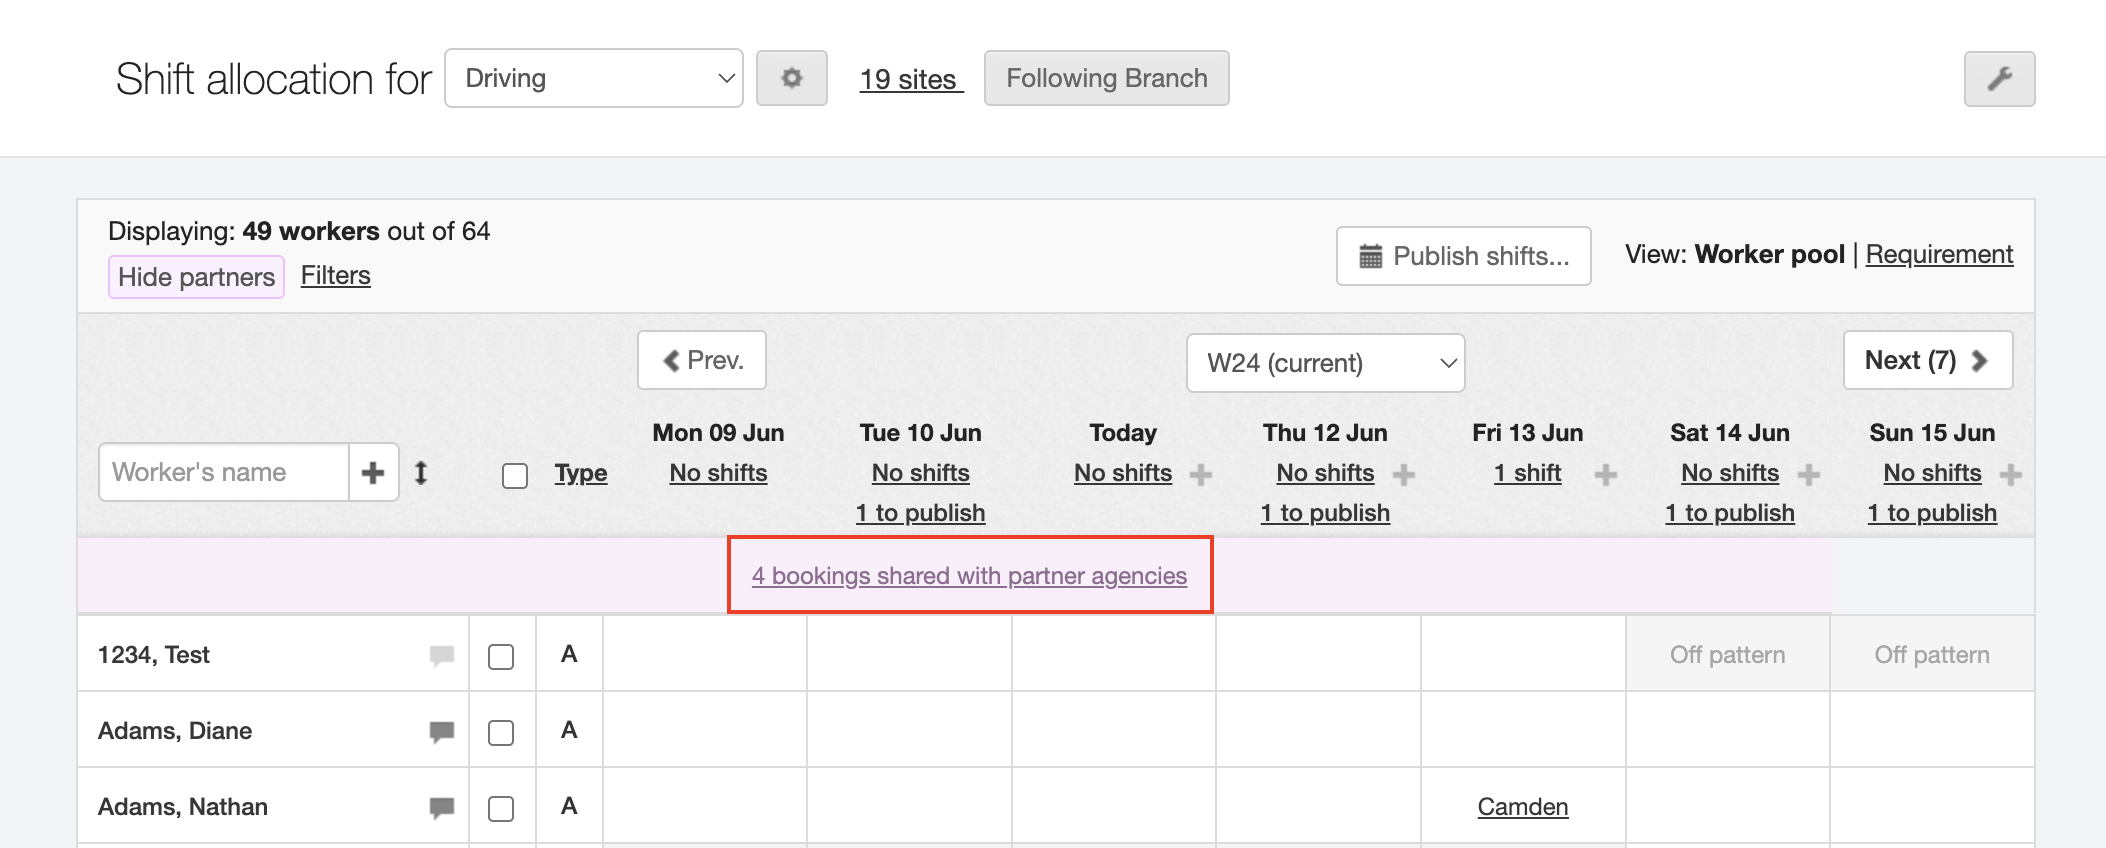This screenshot has height=848, width=2106.
Task: Open the Filters link
Action: [335, 276]
